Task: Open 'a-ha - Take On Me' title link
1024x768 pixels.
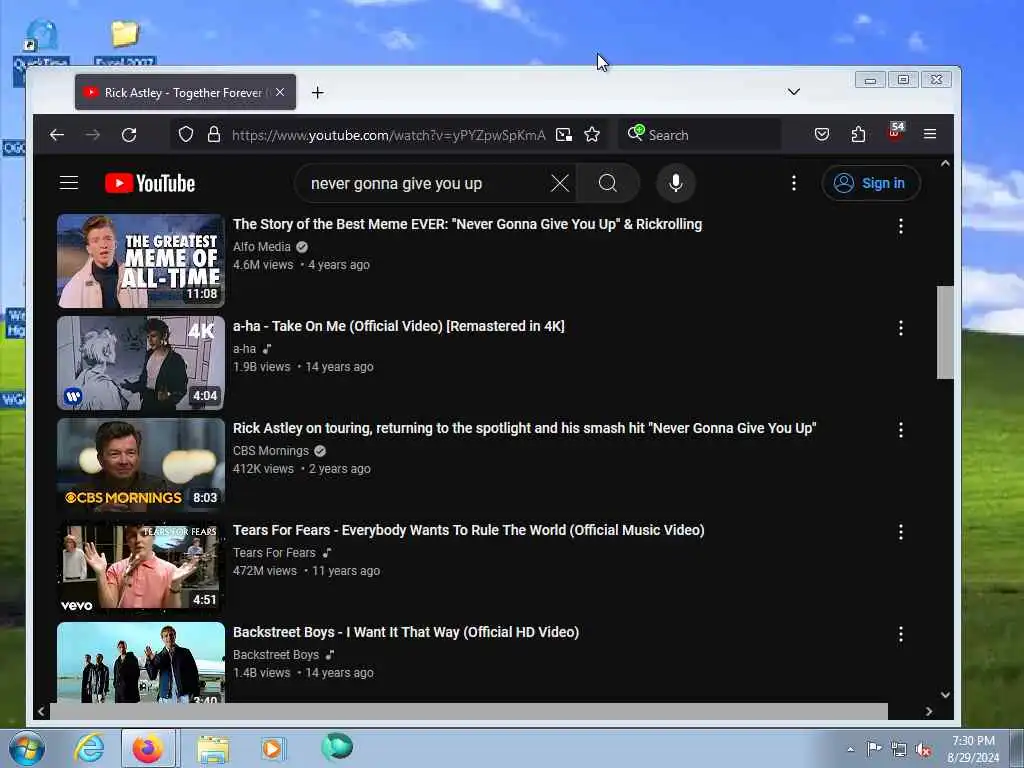Action: pyautogui.click(x=398, y=326)
